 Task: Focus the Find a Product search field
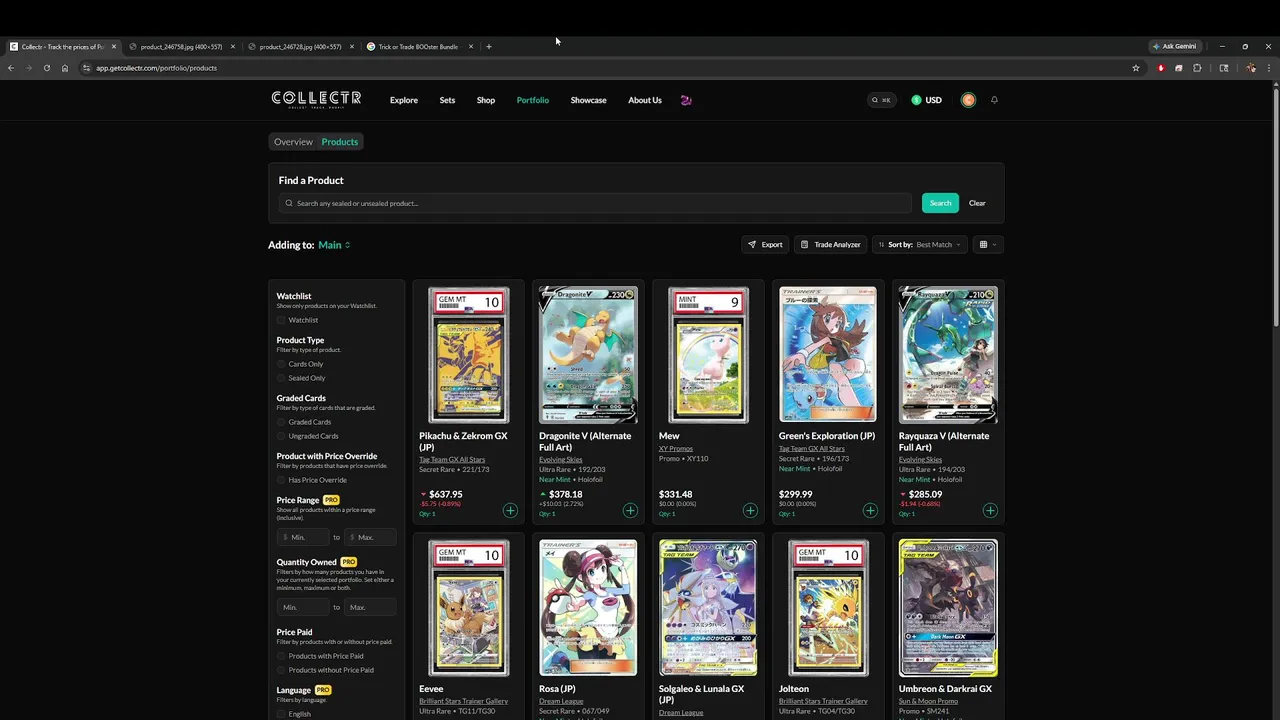596,203
